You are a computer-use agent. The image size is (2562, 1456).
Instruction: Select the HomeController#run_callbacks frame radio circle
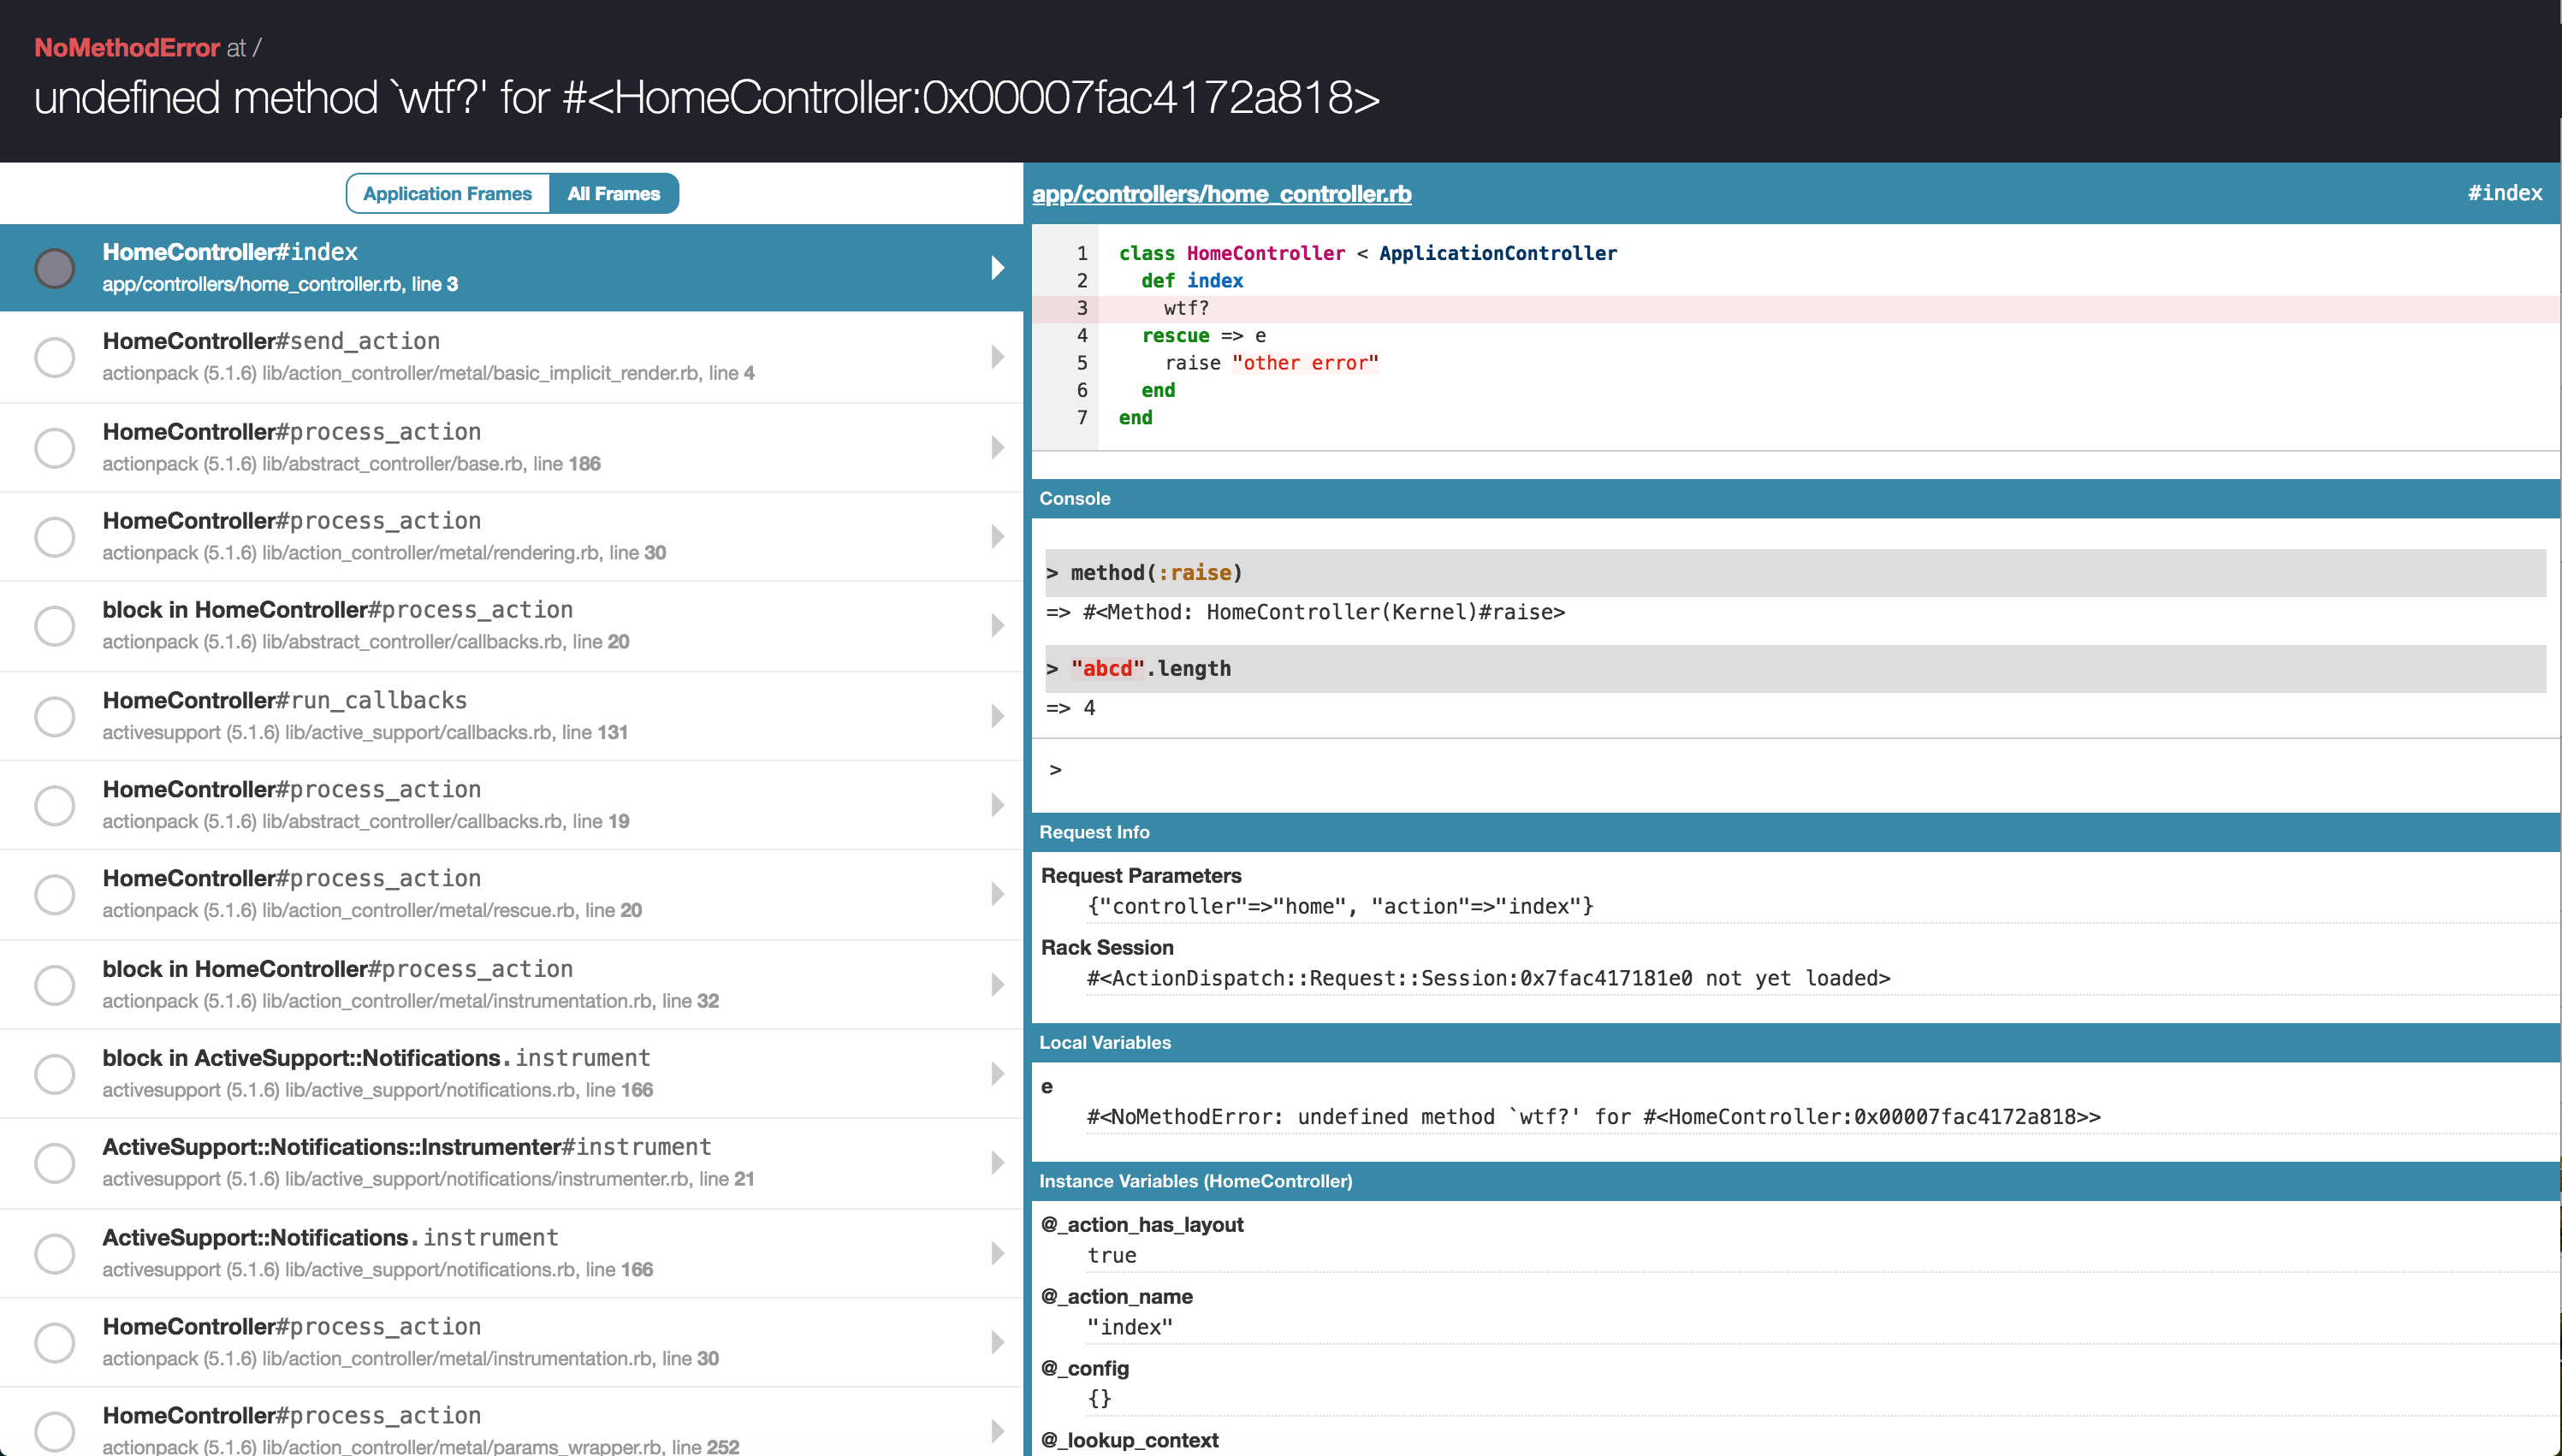(55, 716)
